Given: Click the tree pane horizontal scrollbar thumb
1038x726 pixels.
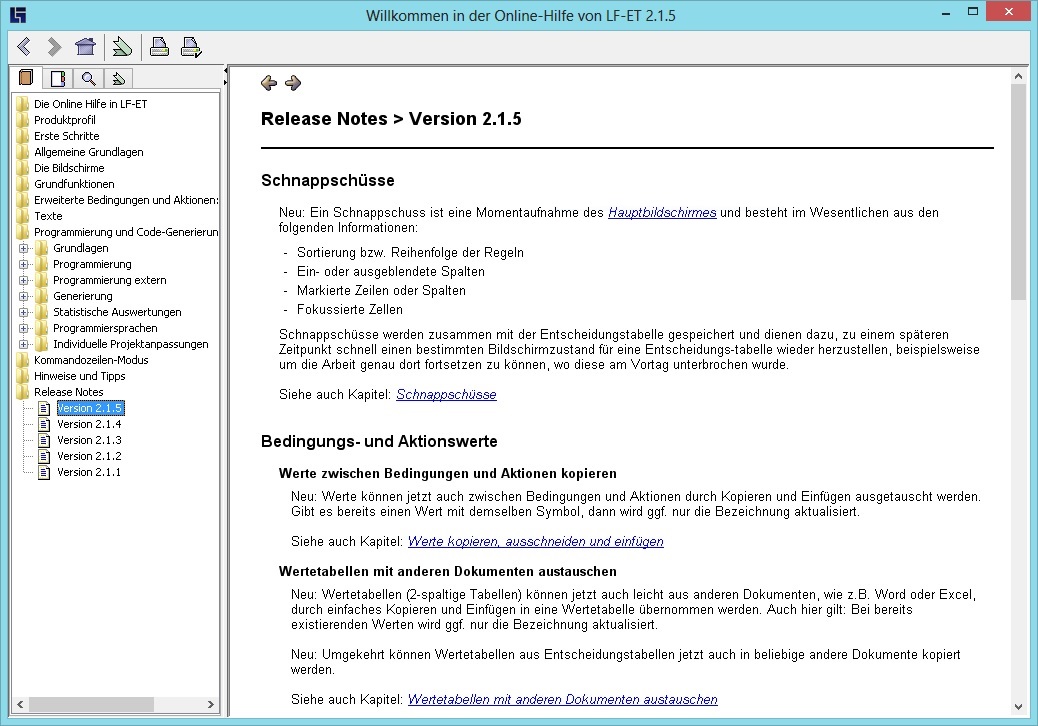Looking at the screenshot, I should (x=91, y=704).
